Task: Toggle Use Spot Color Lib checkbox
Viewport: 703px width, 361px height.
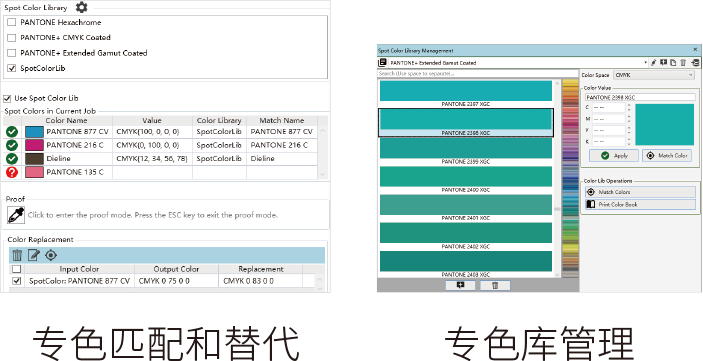Action: (7, 98)
